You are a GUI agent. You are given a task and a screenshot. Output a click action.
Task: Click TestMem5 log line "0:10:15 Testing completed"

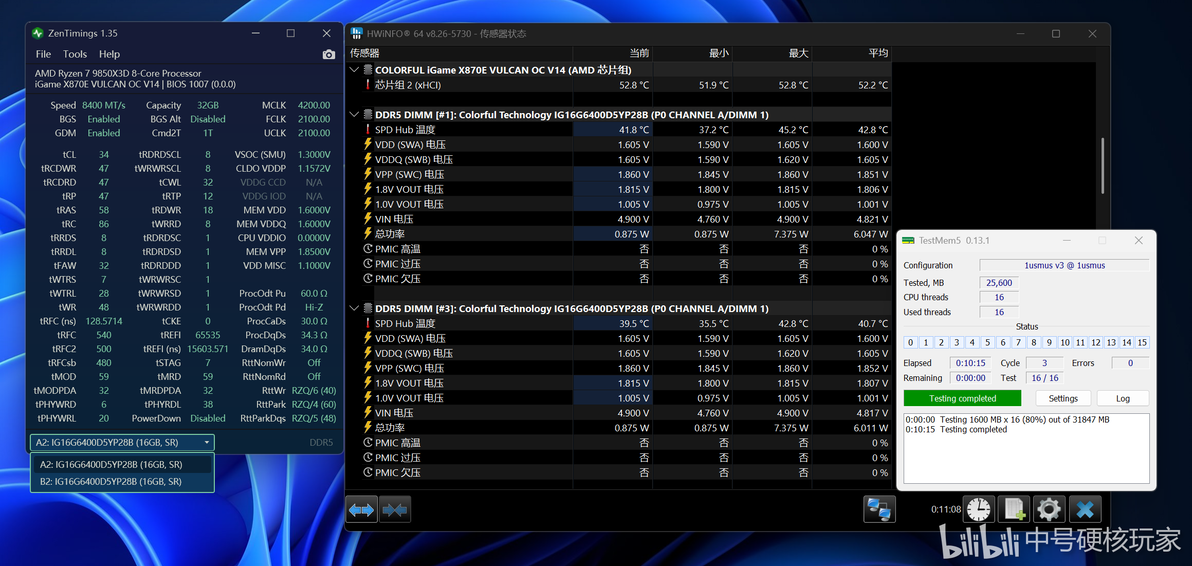(x=956, y=429)
